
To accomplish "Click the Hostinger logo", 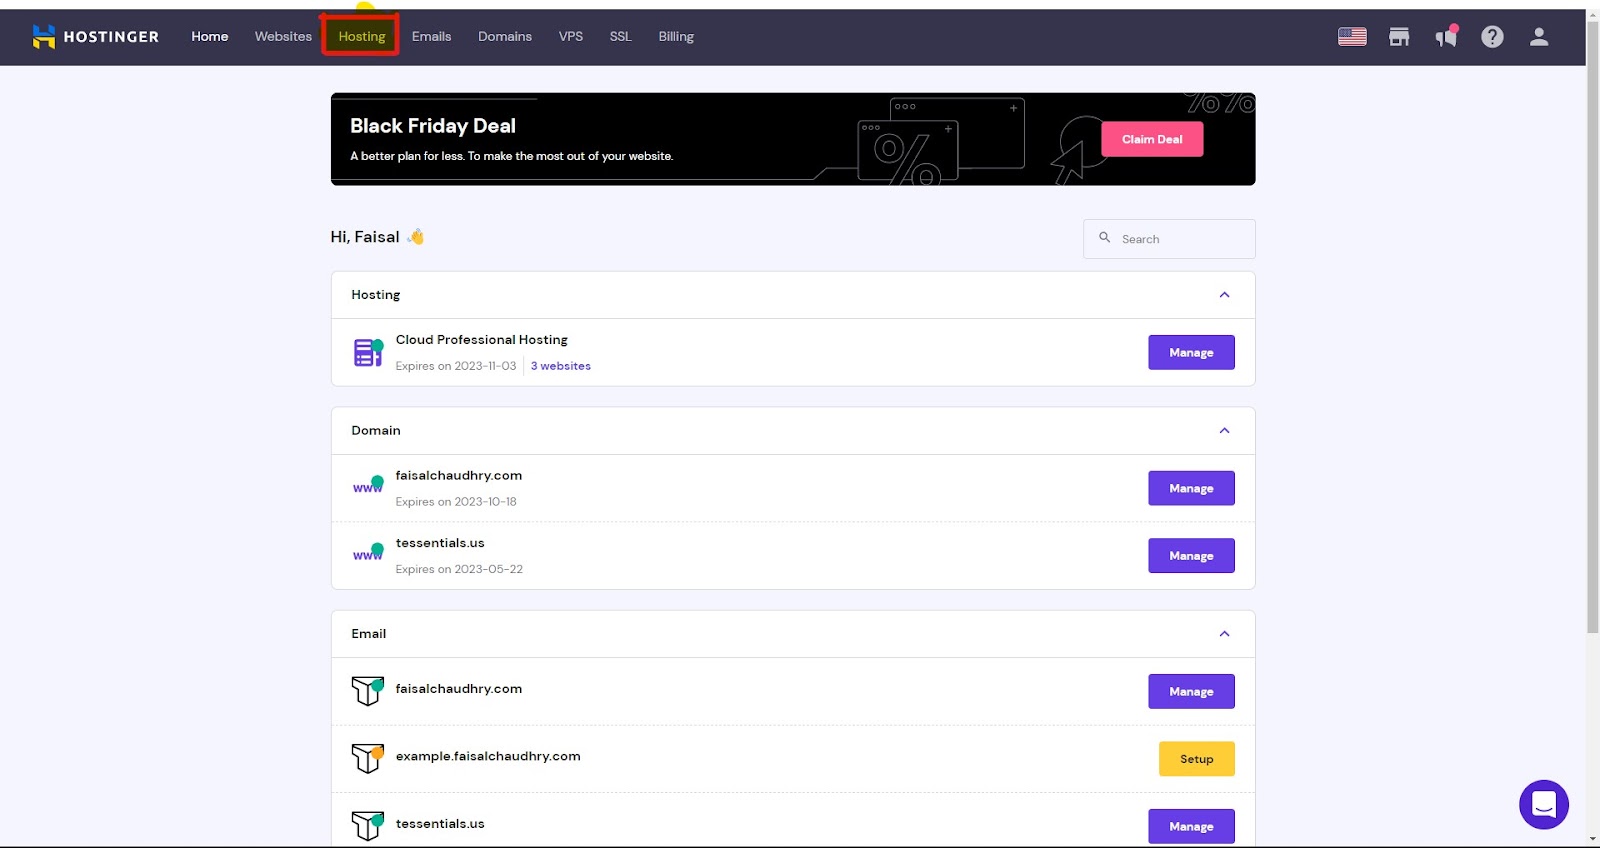I will (95, 37).
